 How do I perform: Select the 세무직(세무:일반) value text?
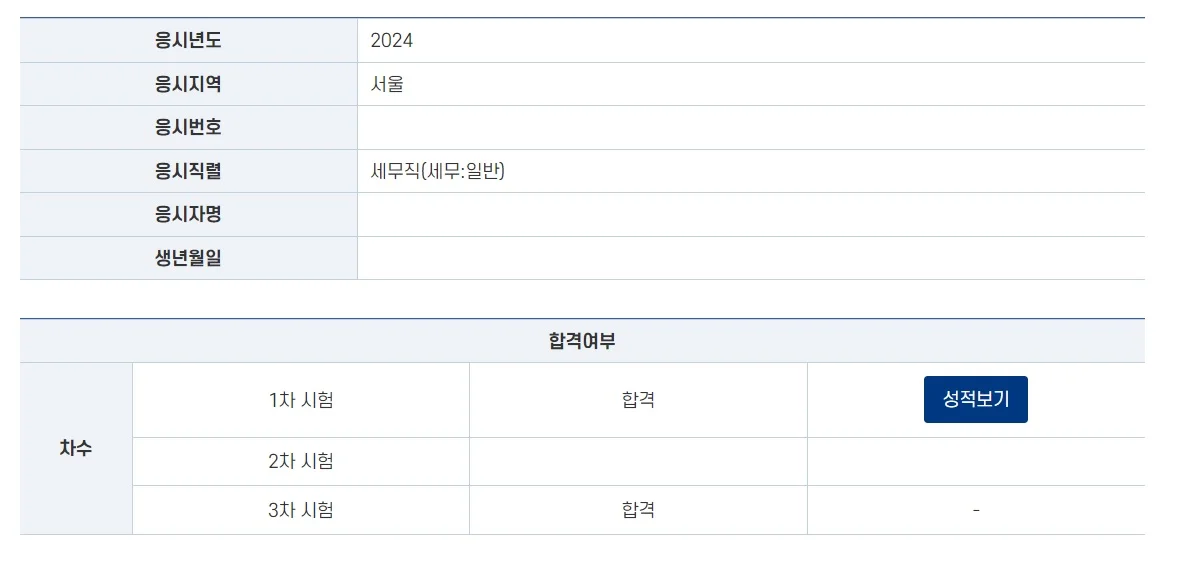438,171
